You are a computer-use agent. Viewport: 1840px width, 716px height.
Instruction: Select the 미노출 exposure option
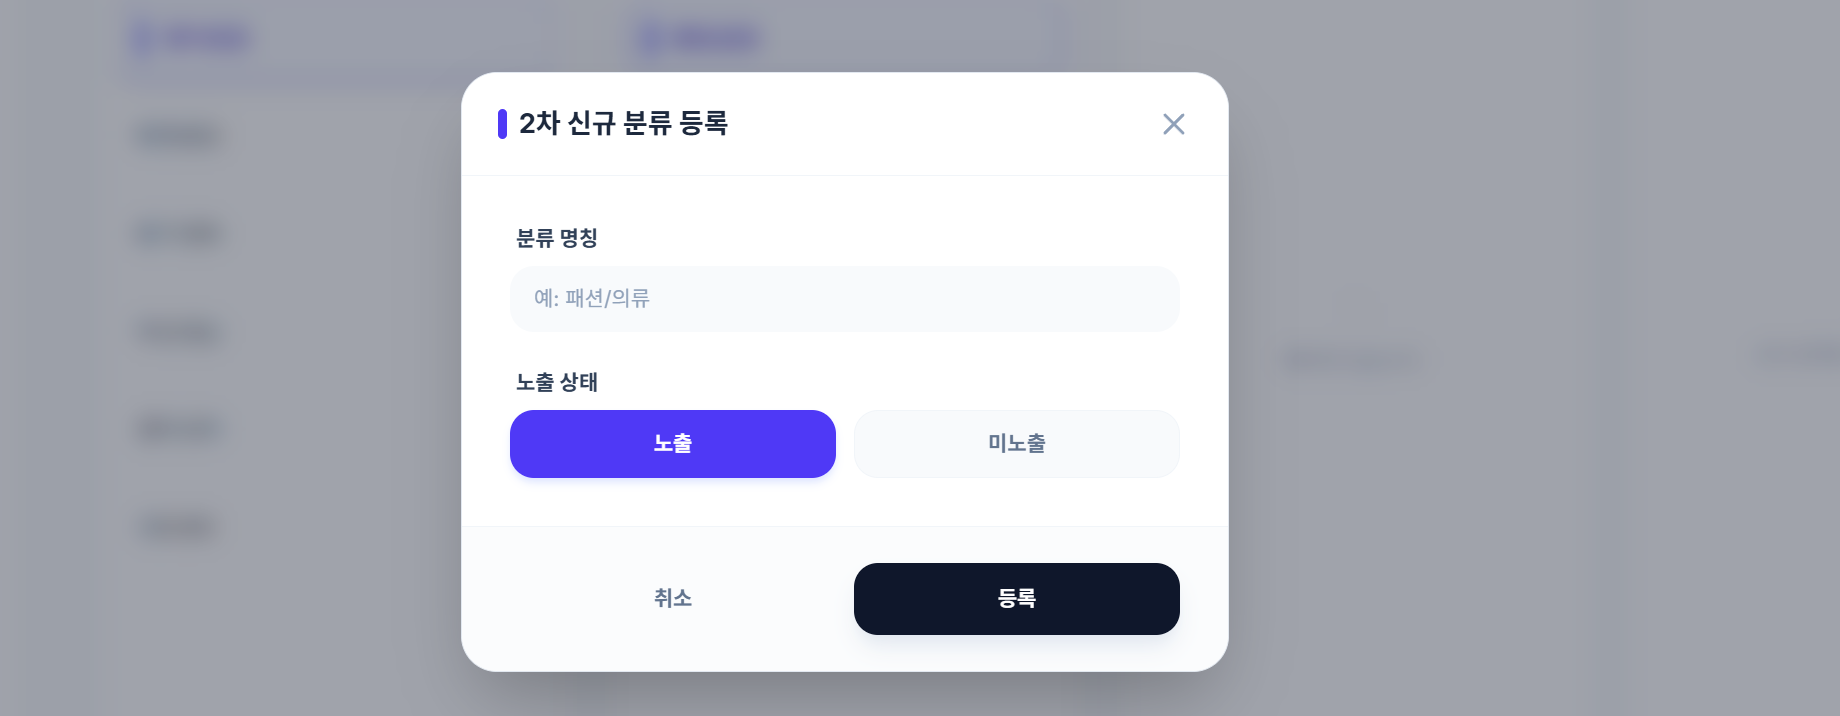pos(1016,444)
